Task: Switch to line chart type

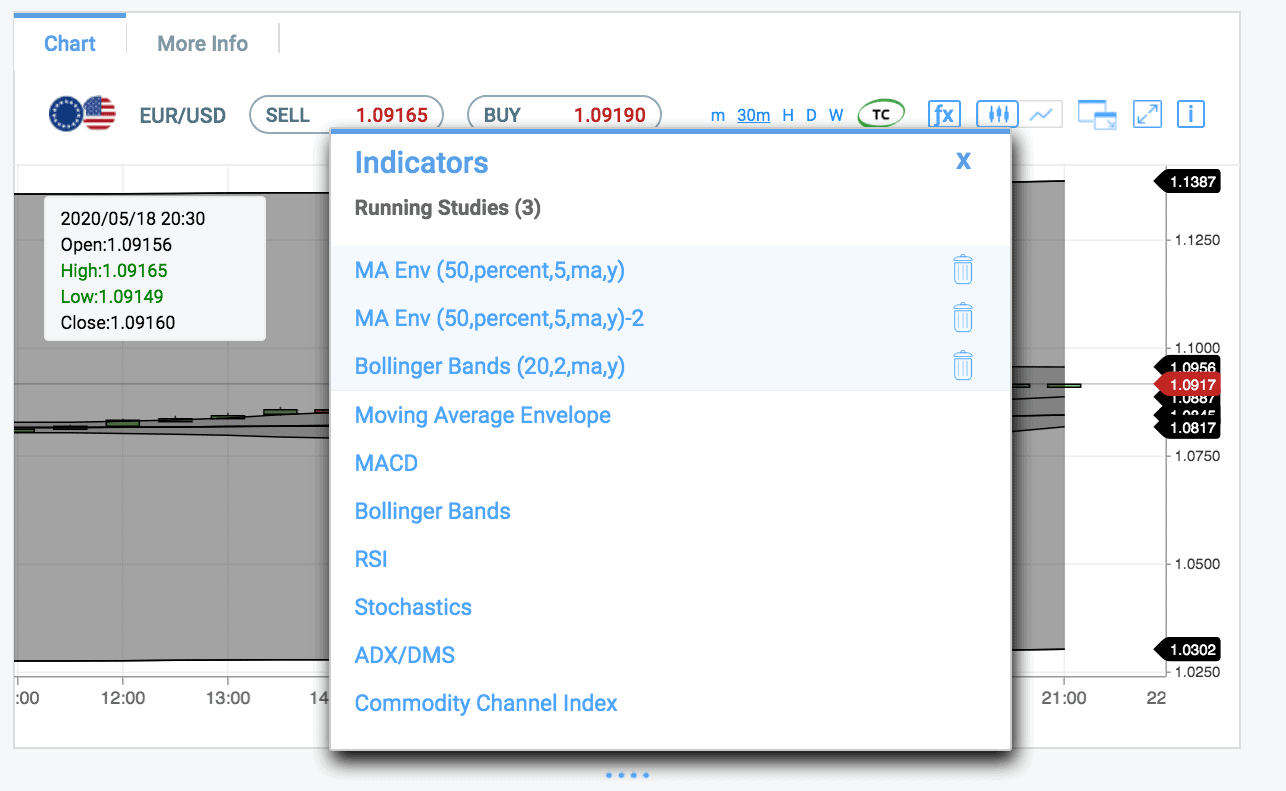Action: (1042, 114)
